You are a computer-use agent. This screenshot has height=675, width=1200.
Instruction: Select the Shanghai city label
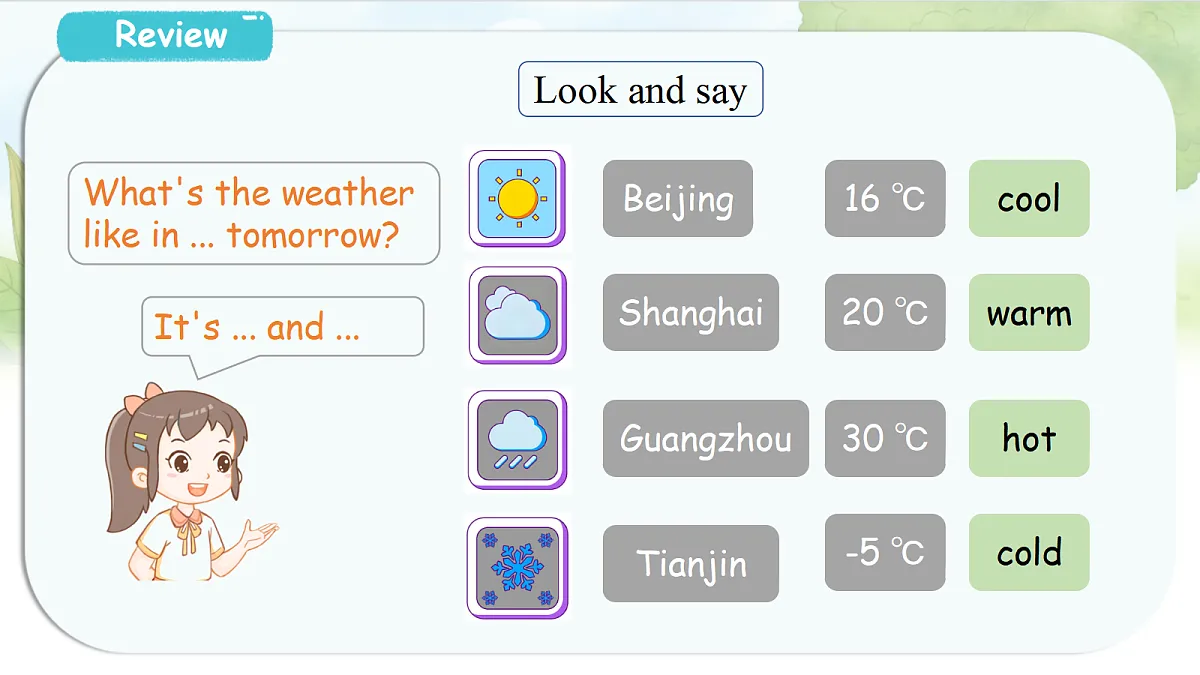click(691, 312)
